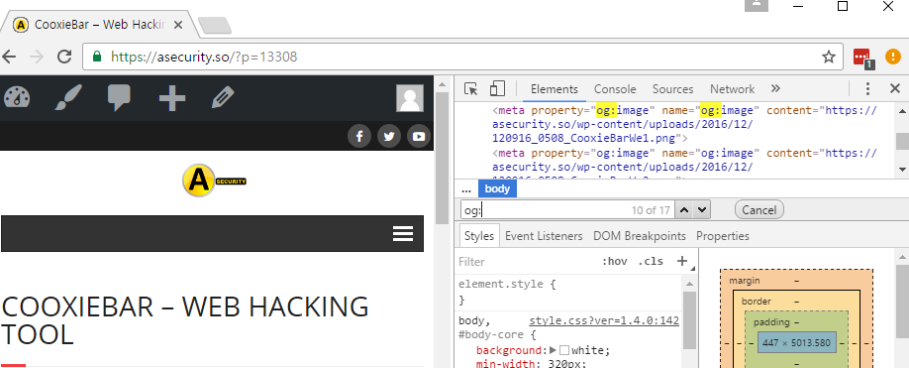Click the pencil Edit Post icon
Screen dimensions: 909x368
click(x=223, y=97)
